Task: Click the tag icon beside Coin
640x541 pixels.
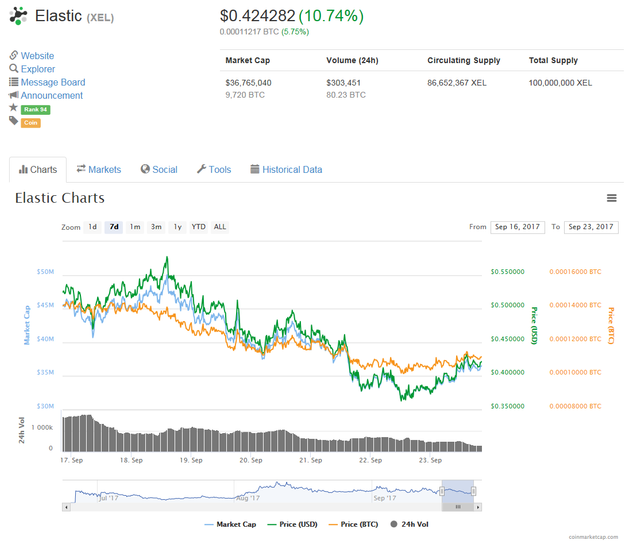Action: (13, 120)
